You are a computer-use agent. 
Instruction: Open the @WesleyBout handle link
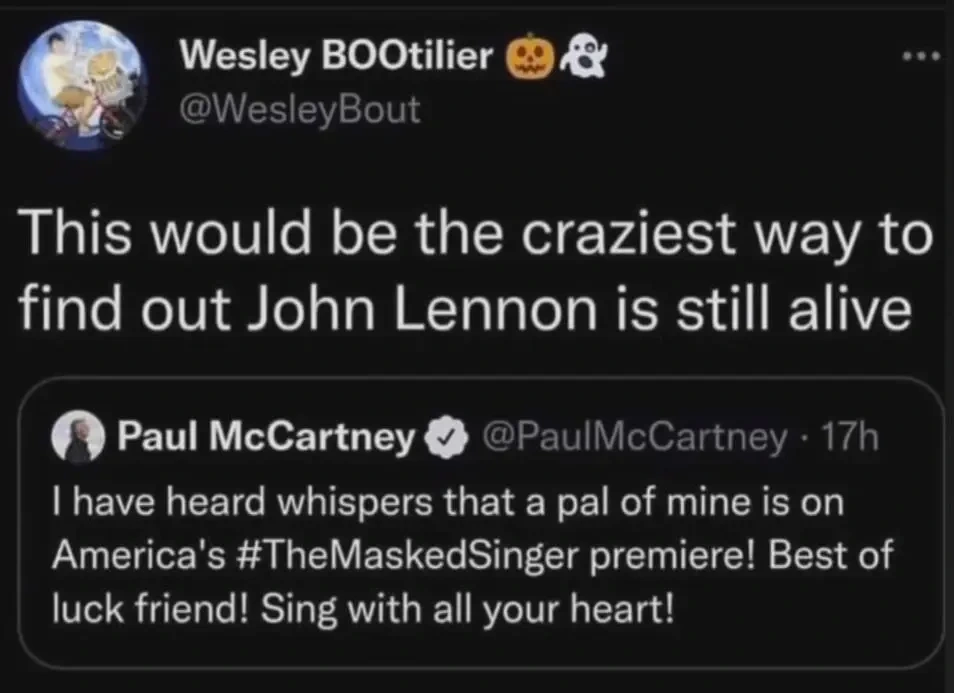[298, 108]
